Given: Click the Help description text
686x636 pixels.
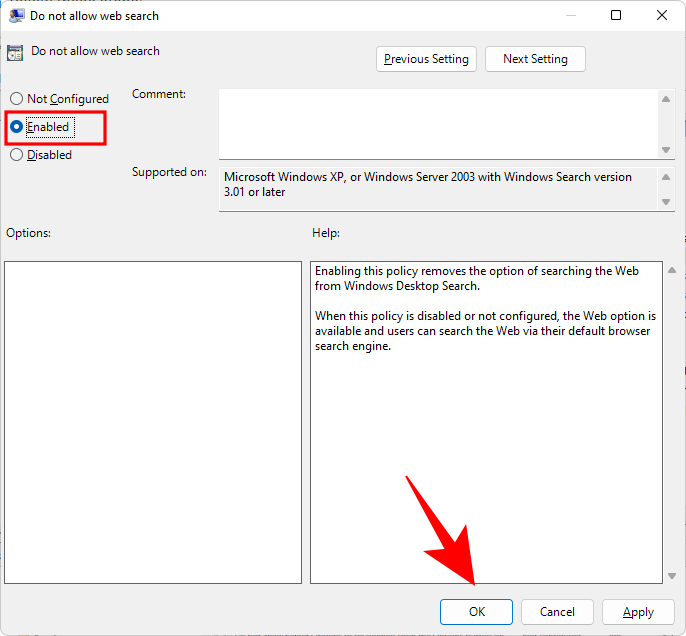Looking at the screenshot, I should [x=485, y=308].
